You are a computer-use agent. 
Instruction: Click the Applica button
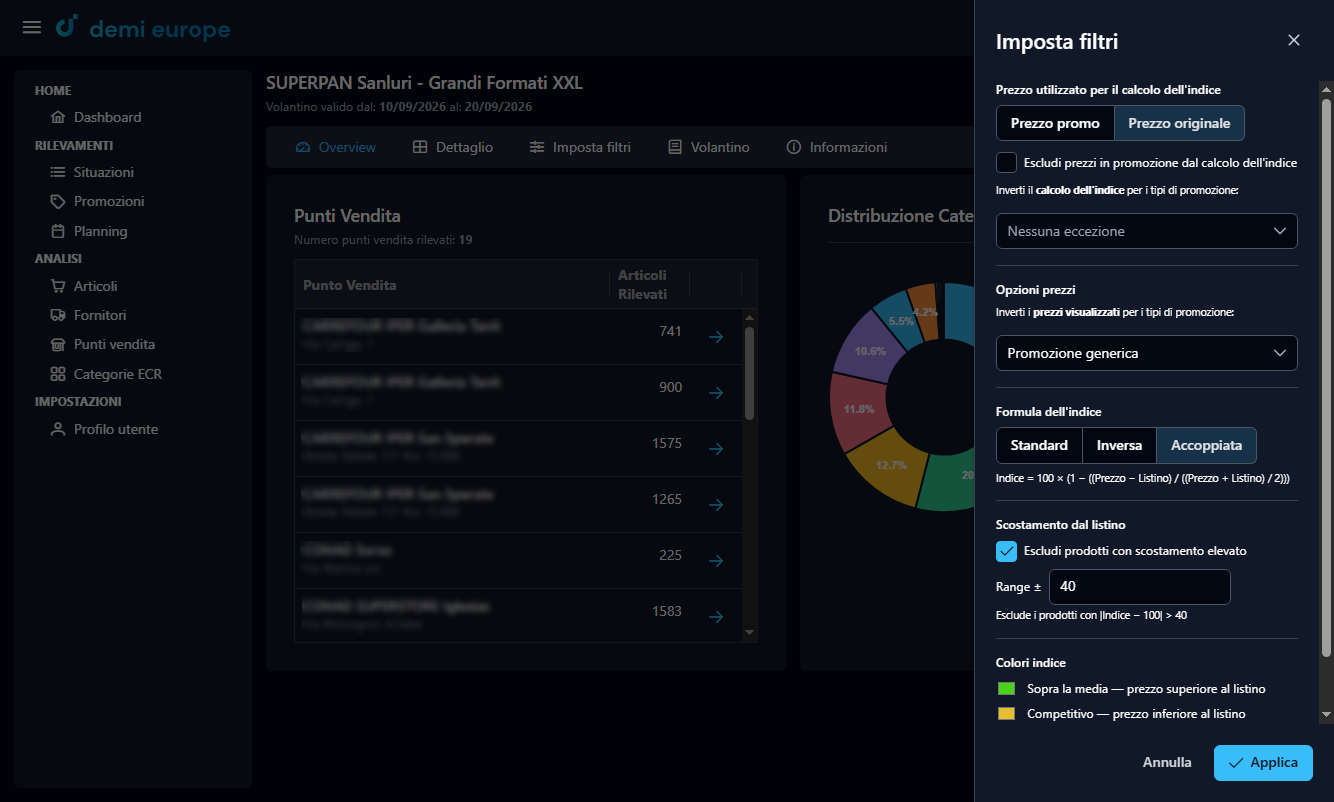[x=1263, y=762]
